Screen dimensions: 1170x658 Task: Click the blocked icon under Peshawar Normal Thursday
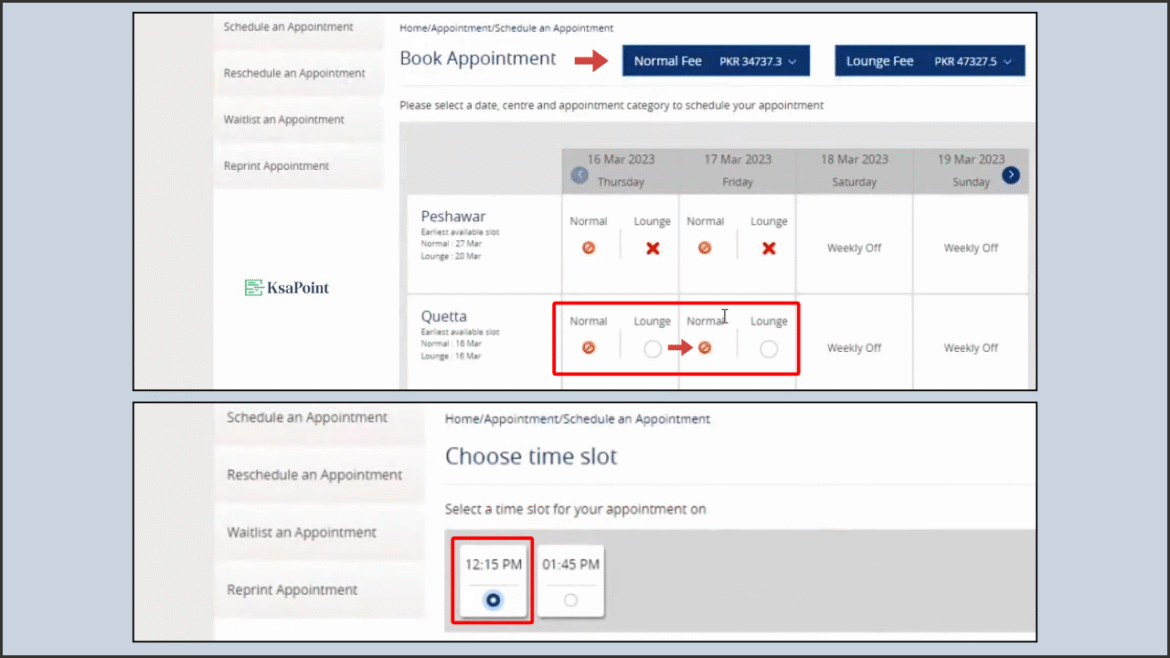point(589,247)
